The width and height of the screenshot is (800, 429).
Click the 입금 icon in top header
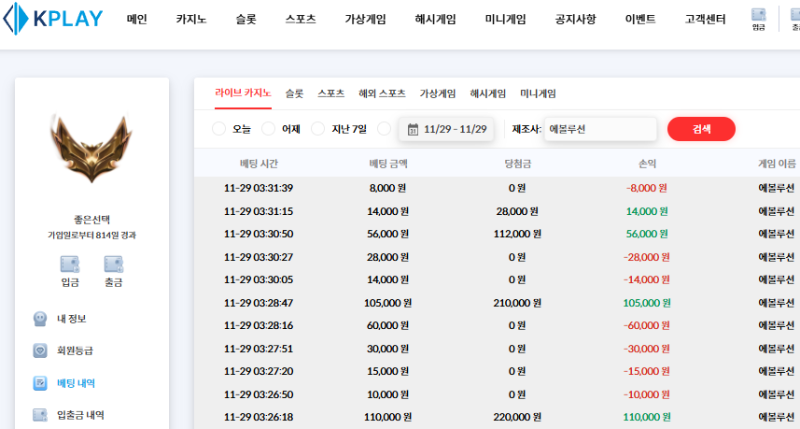(759, 16)
